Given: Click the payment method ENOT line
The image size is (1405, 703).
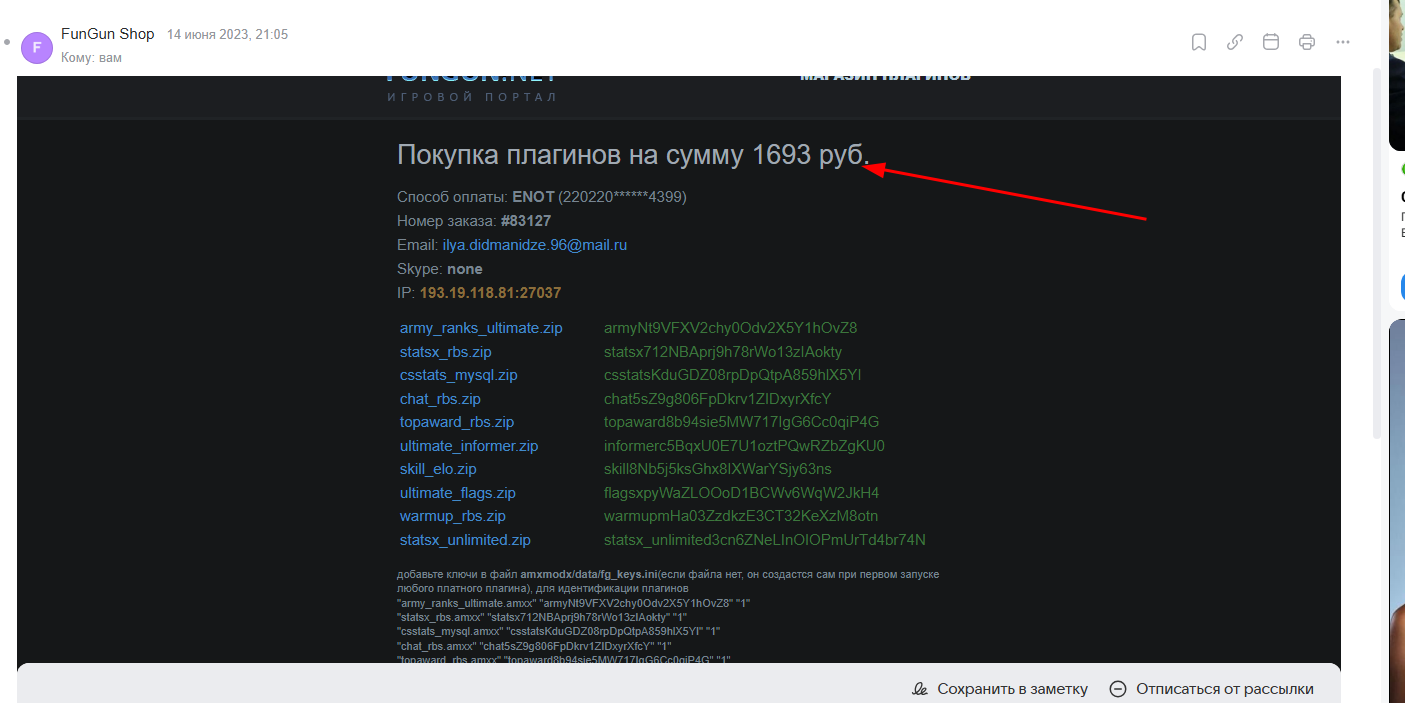Looking at the screenshot, I should coord(542,197).
